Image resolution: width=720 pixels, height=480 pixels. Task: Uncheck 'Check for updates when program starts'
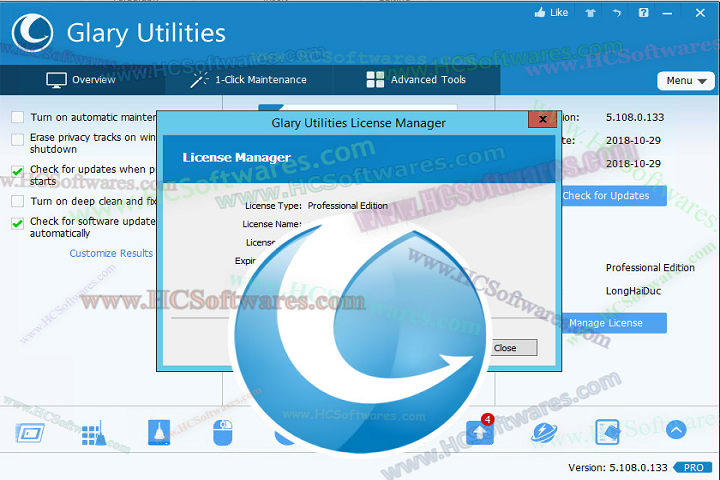pos(17,171)
